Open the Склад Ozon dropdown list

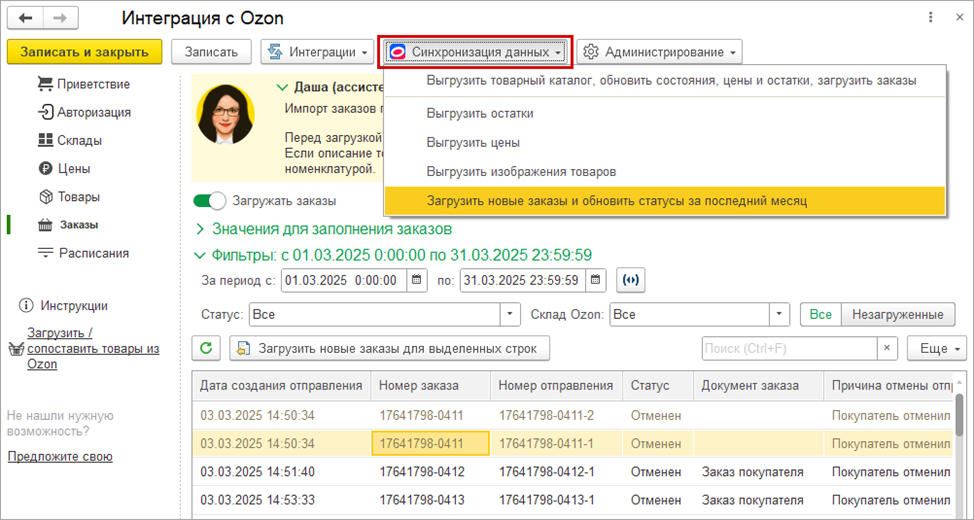(780, 314)
